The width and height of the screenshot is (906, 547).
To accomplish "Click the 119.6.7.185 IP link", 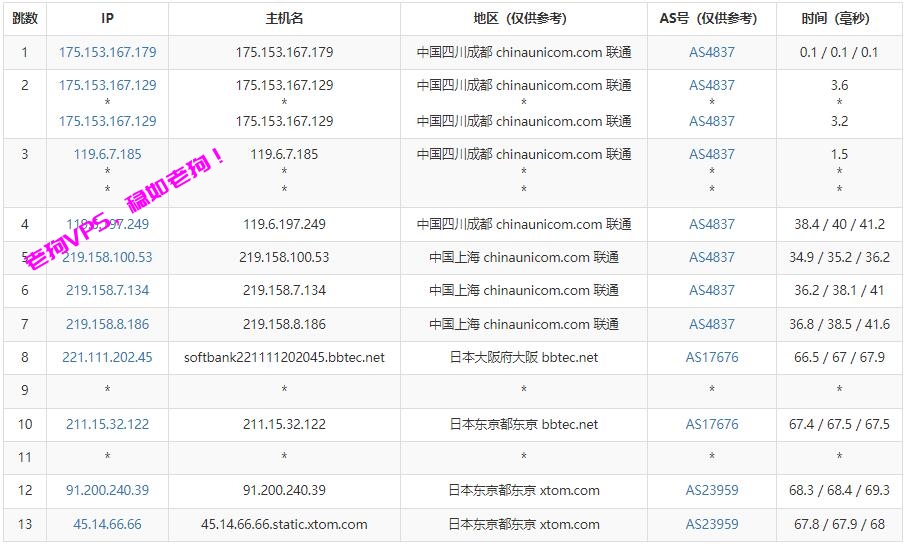I will pos(107,154).
